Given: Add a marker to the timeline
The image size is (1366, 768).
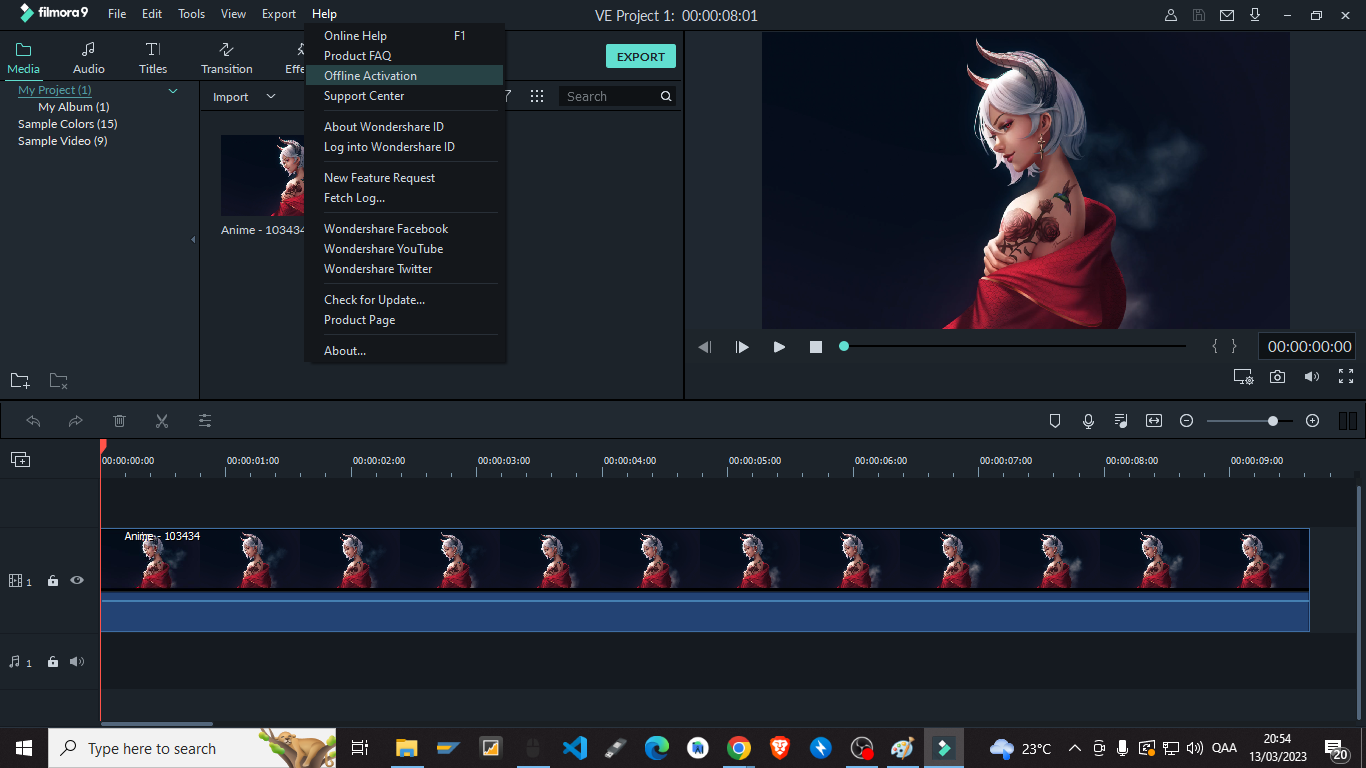Looking at the screenshot, I should click(x=1054, y=421).
